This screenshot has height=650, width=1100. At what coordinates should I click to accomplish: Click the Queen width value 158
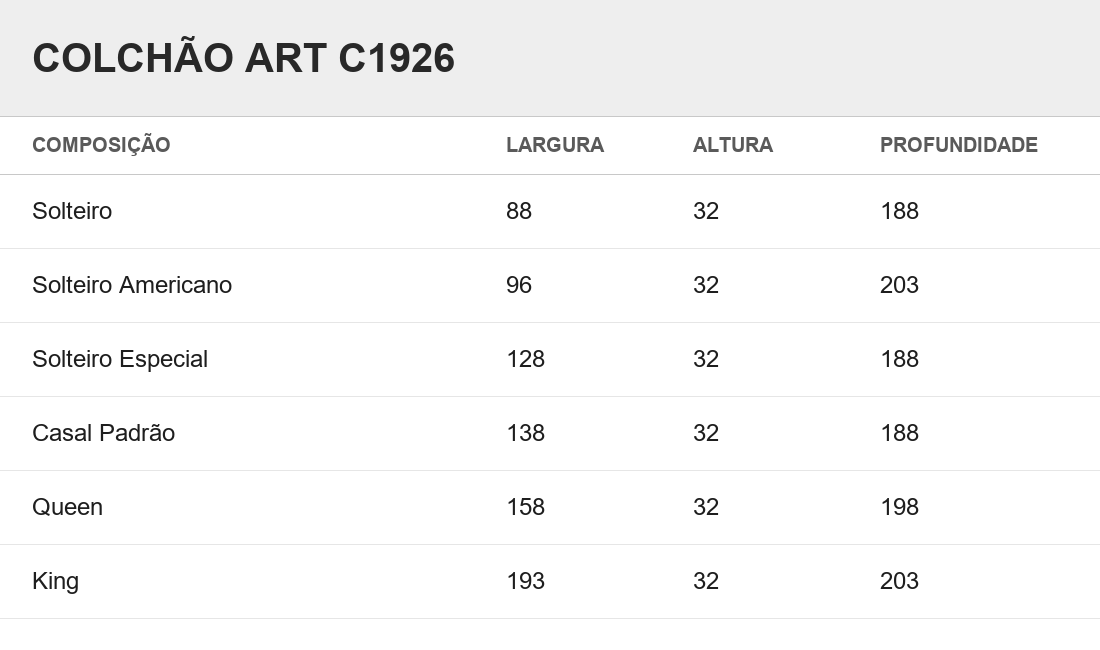[x=525, y=507]
